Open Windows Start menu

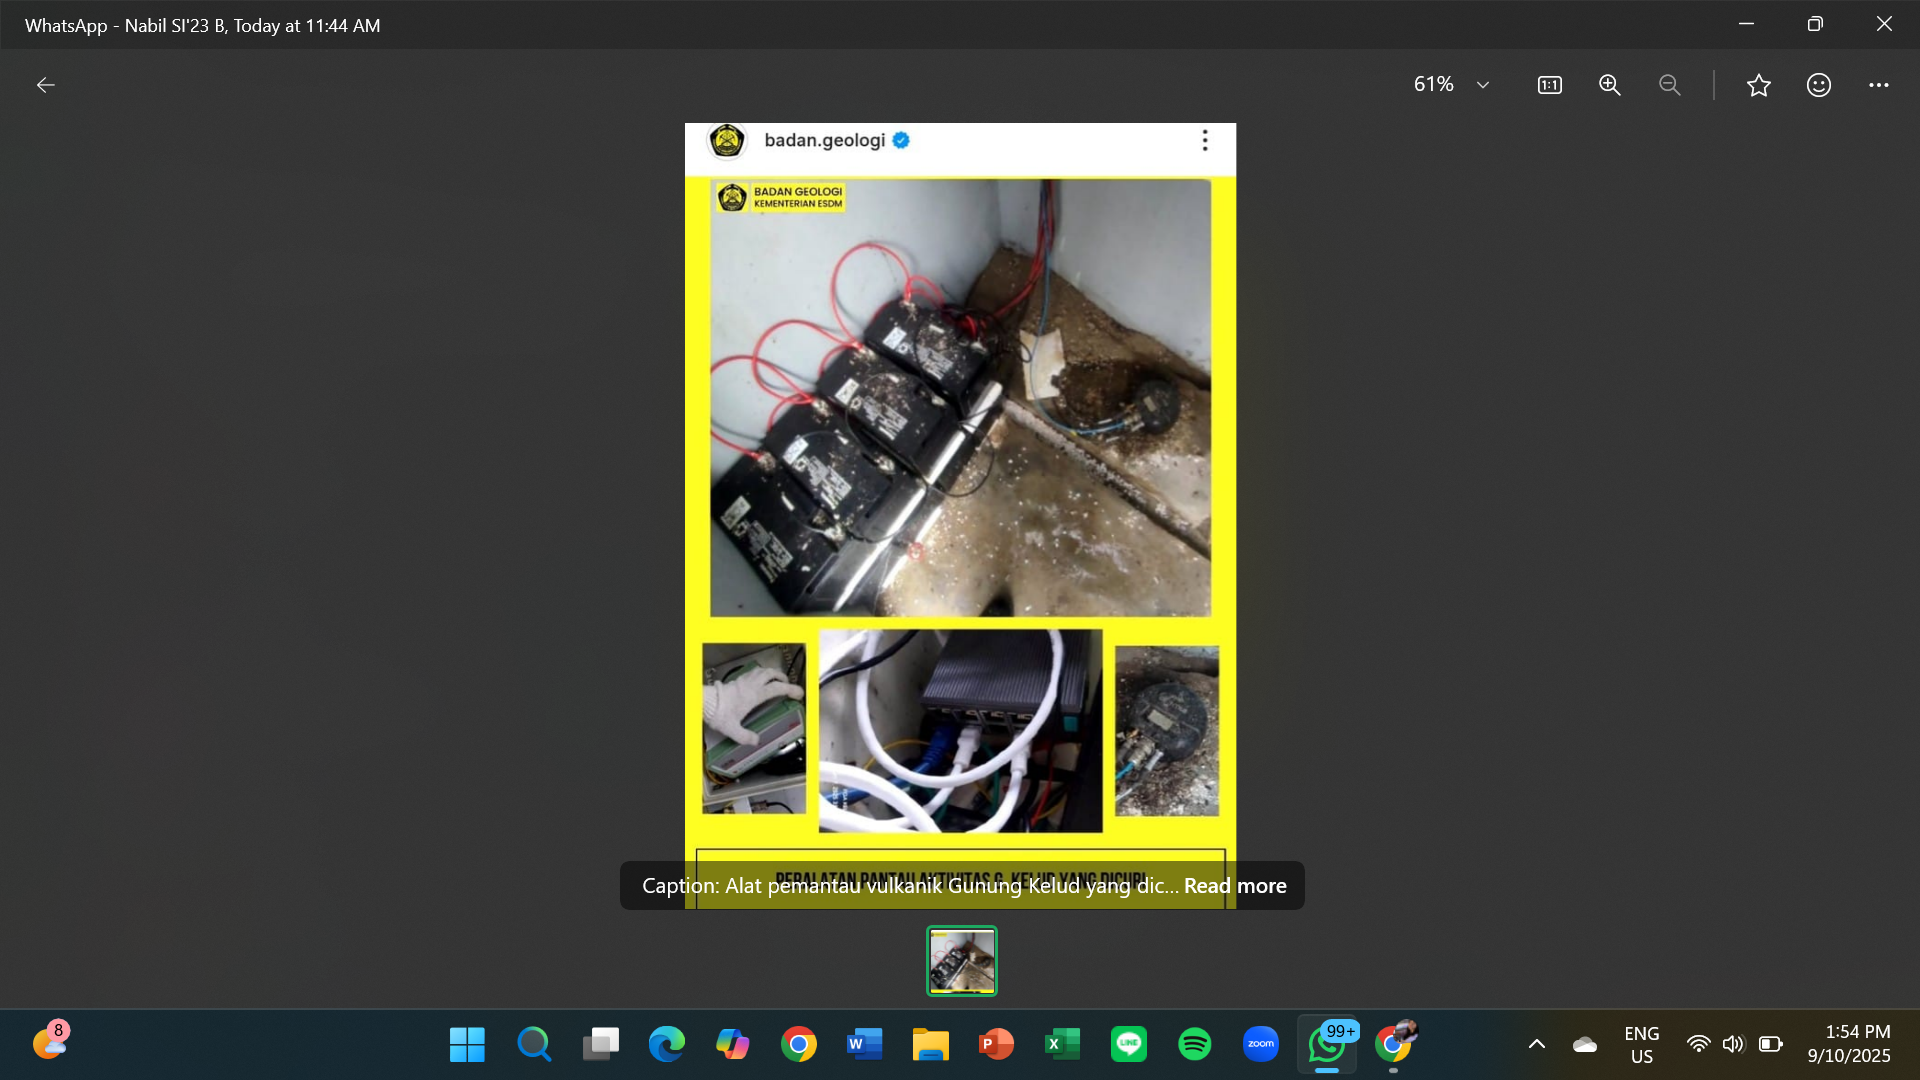467,1044
